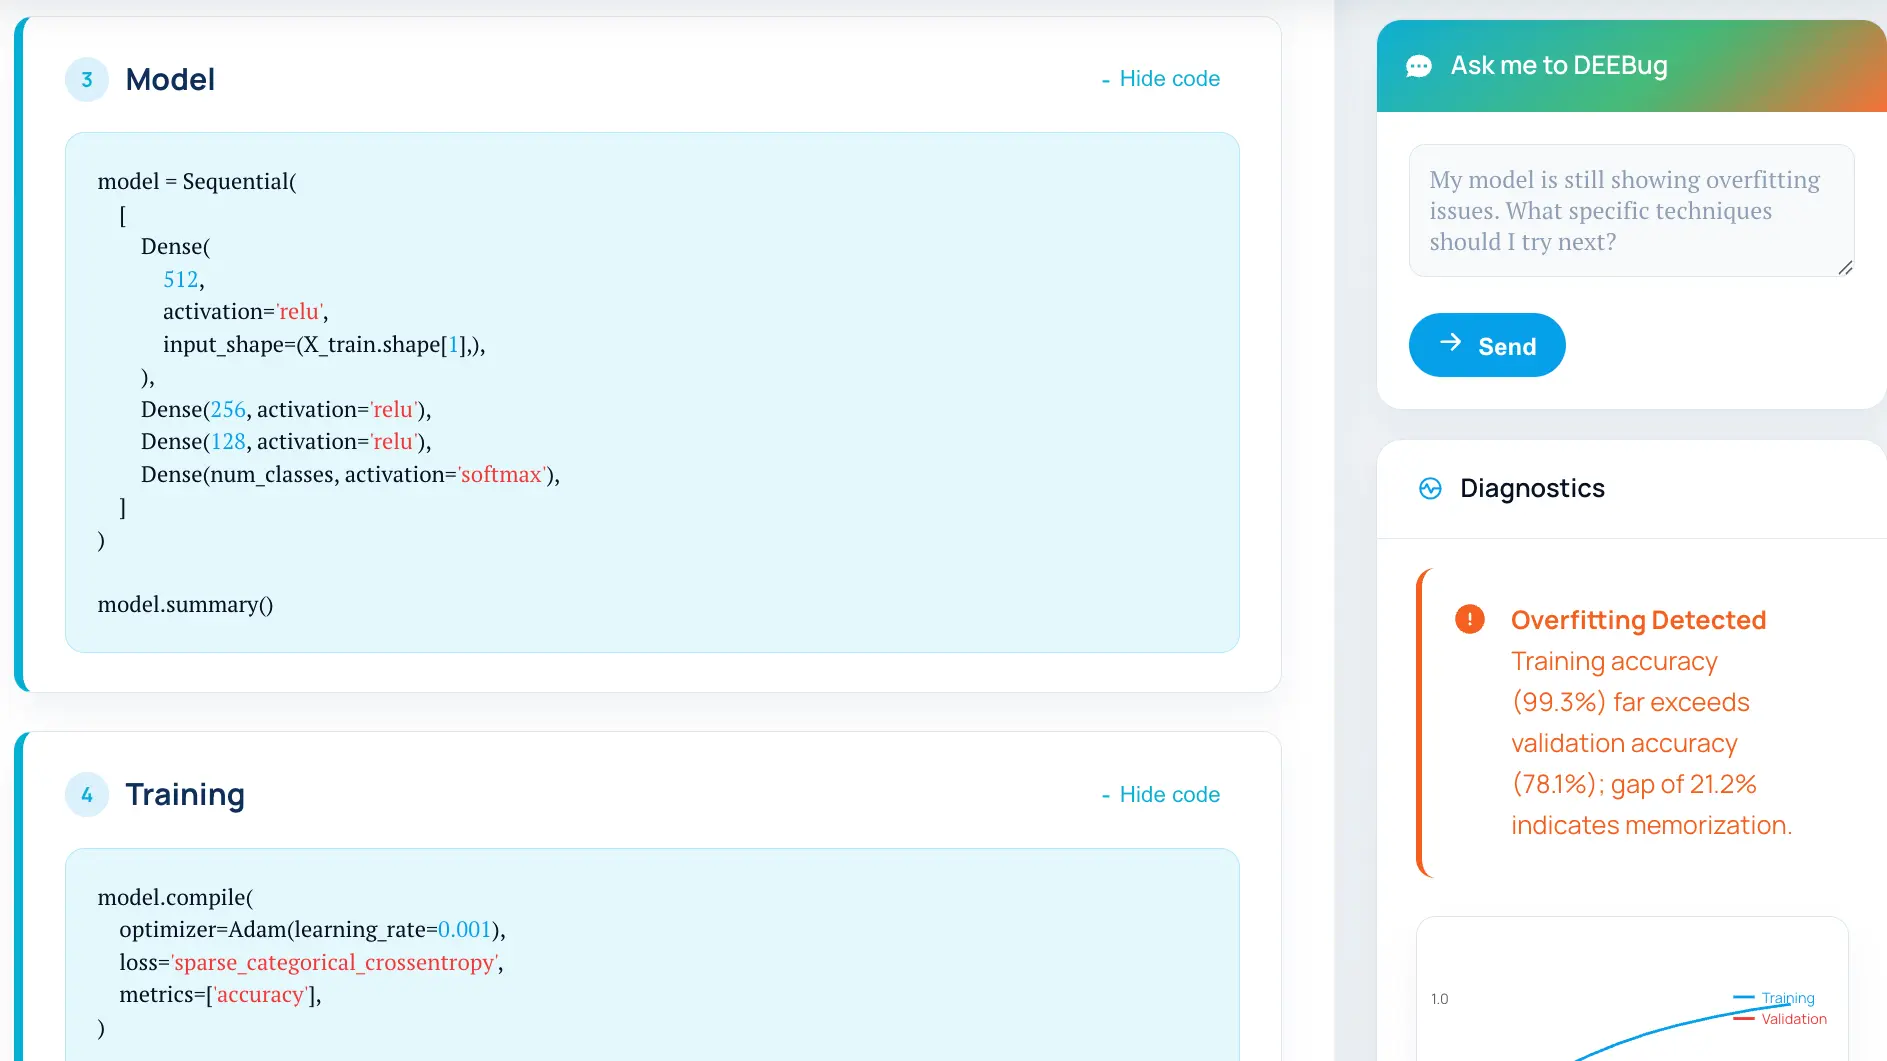Click the step 3 number badge
This screenshot has width=1887, height=1061.
(87, 80)
